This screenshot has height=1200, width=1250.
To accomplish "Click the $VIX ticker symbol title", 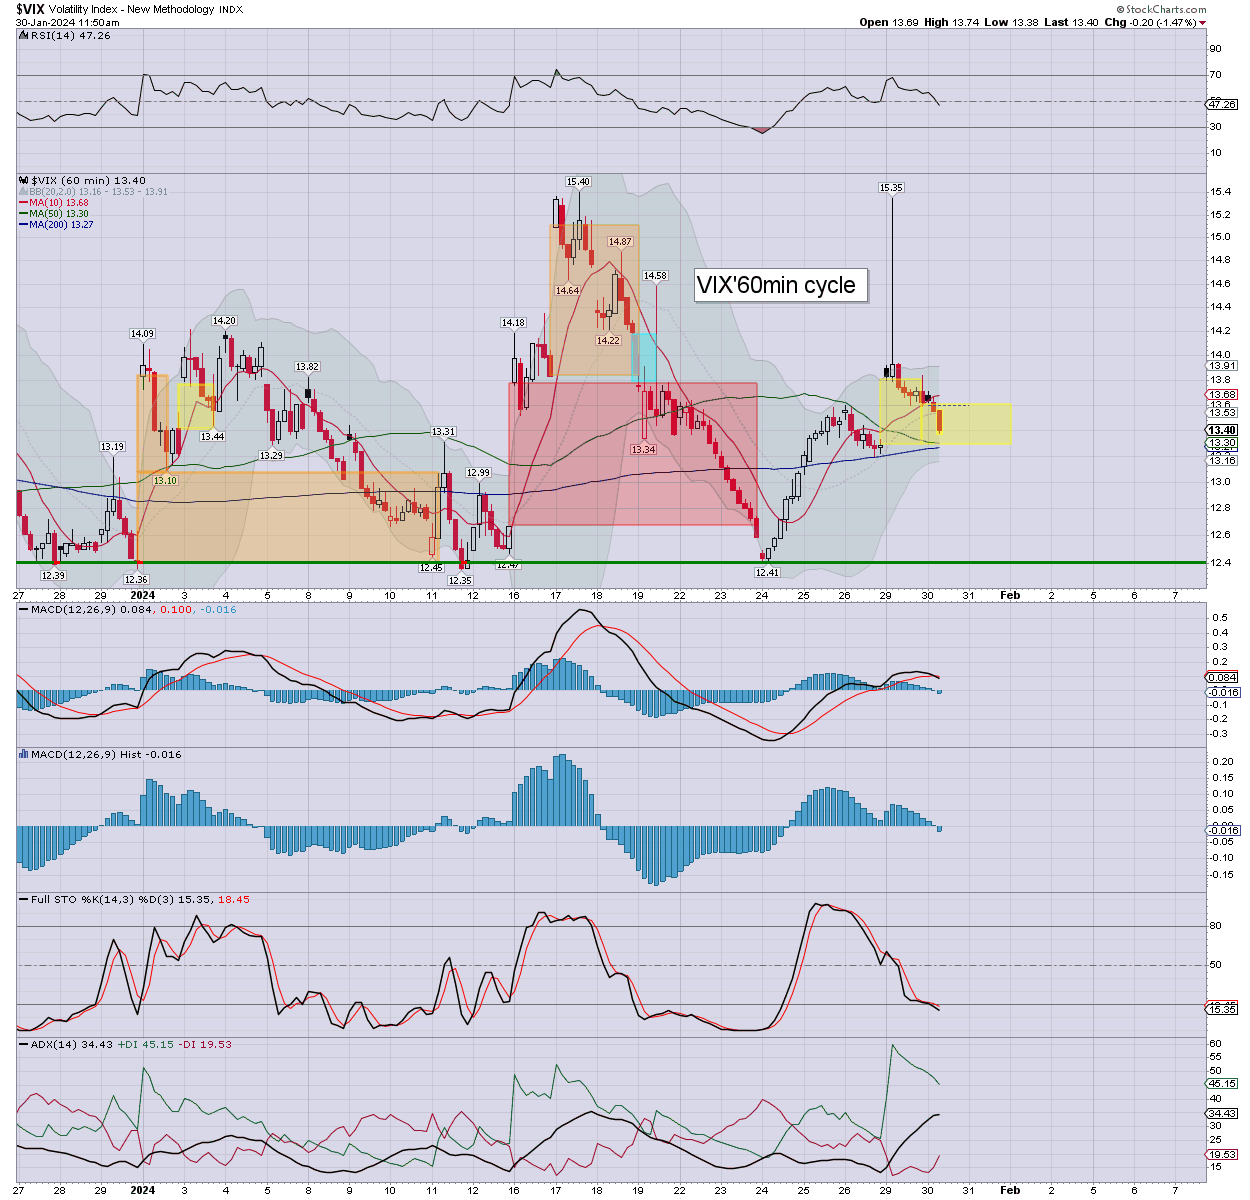I will (32, 9).
